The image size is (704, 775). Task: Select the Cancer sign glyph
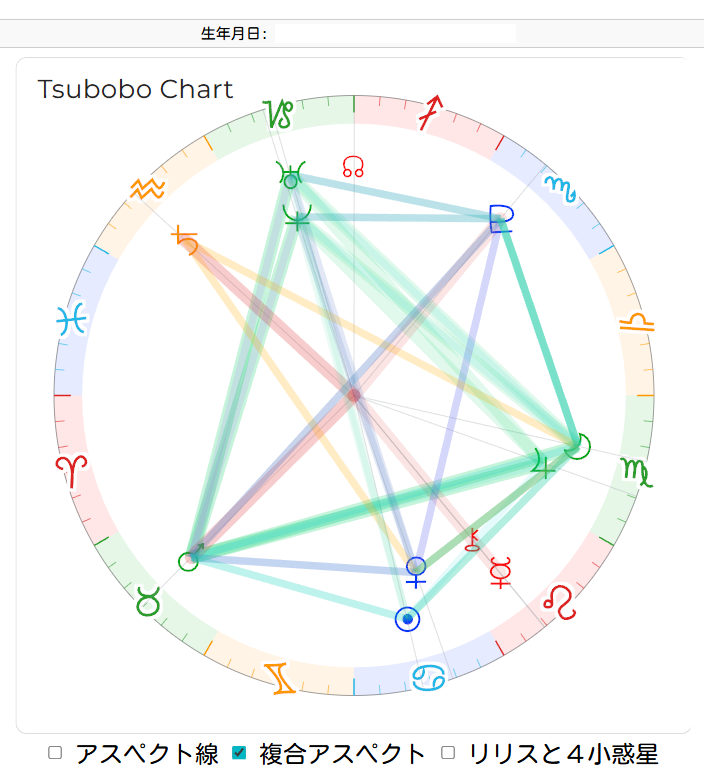tap(429, 677)
